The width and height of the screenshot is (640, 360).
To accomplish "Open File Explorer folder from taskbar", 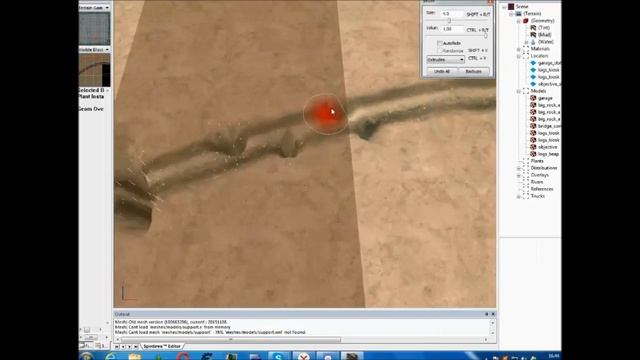I will pos(135,357).
